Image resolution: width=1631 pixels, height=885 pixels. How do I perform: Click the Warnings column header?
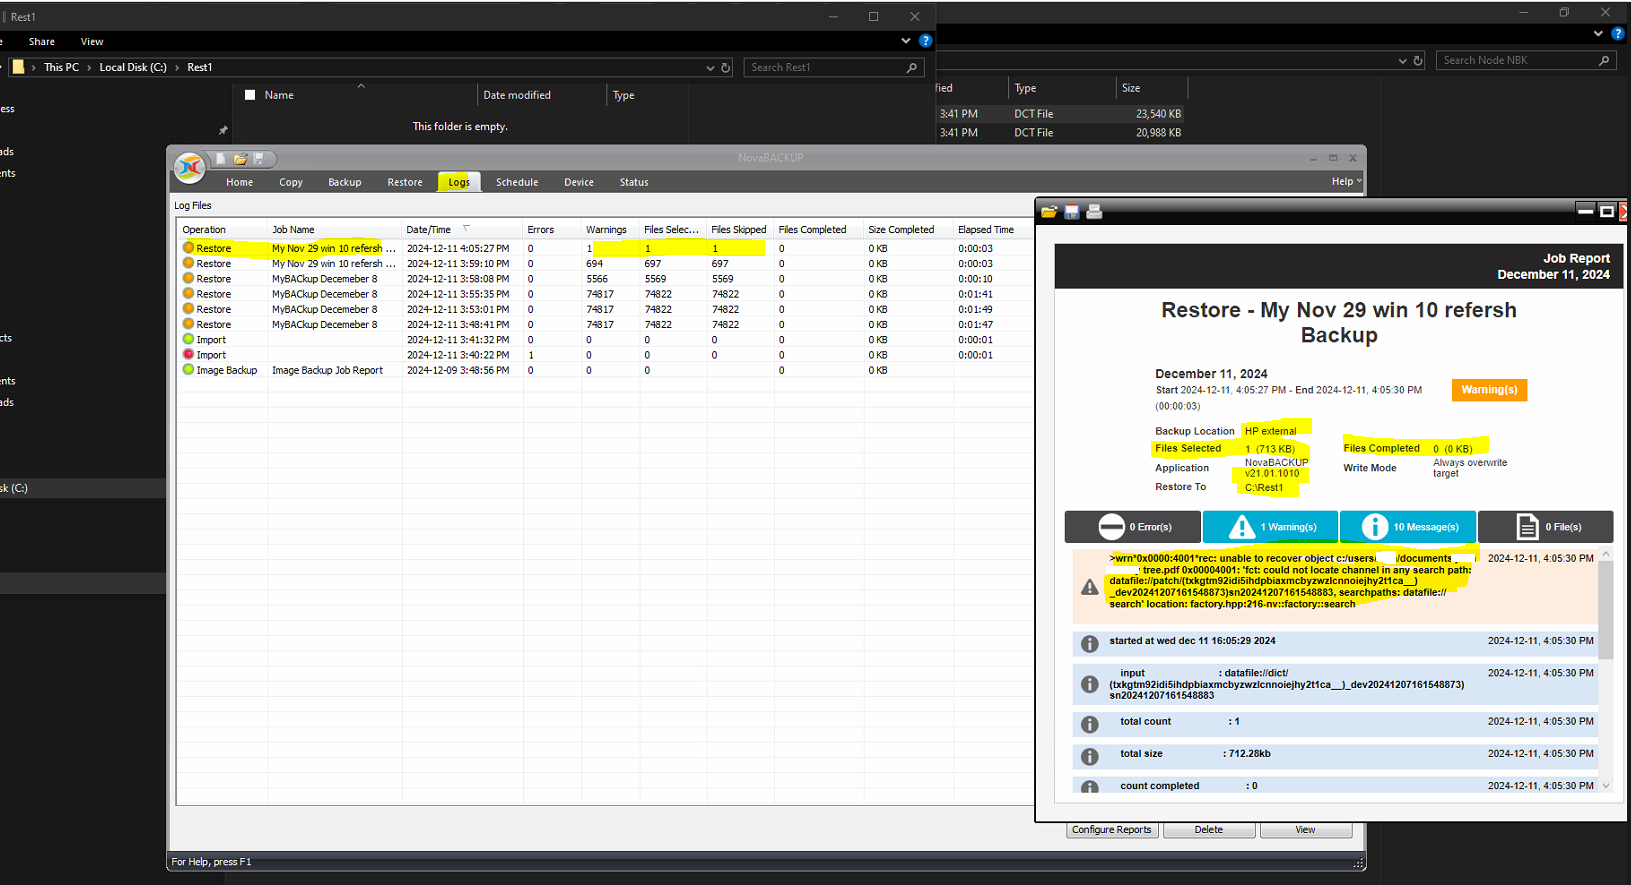pyautogui.click(x=610, y=230)
